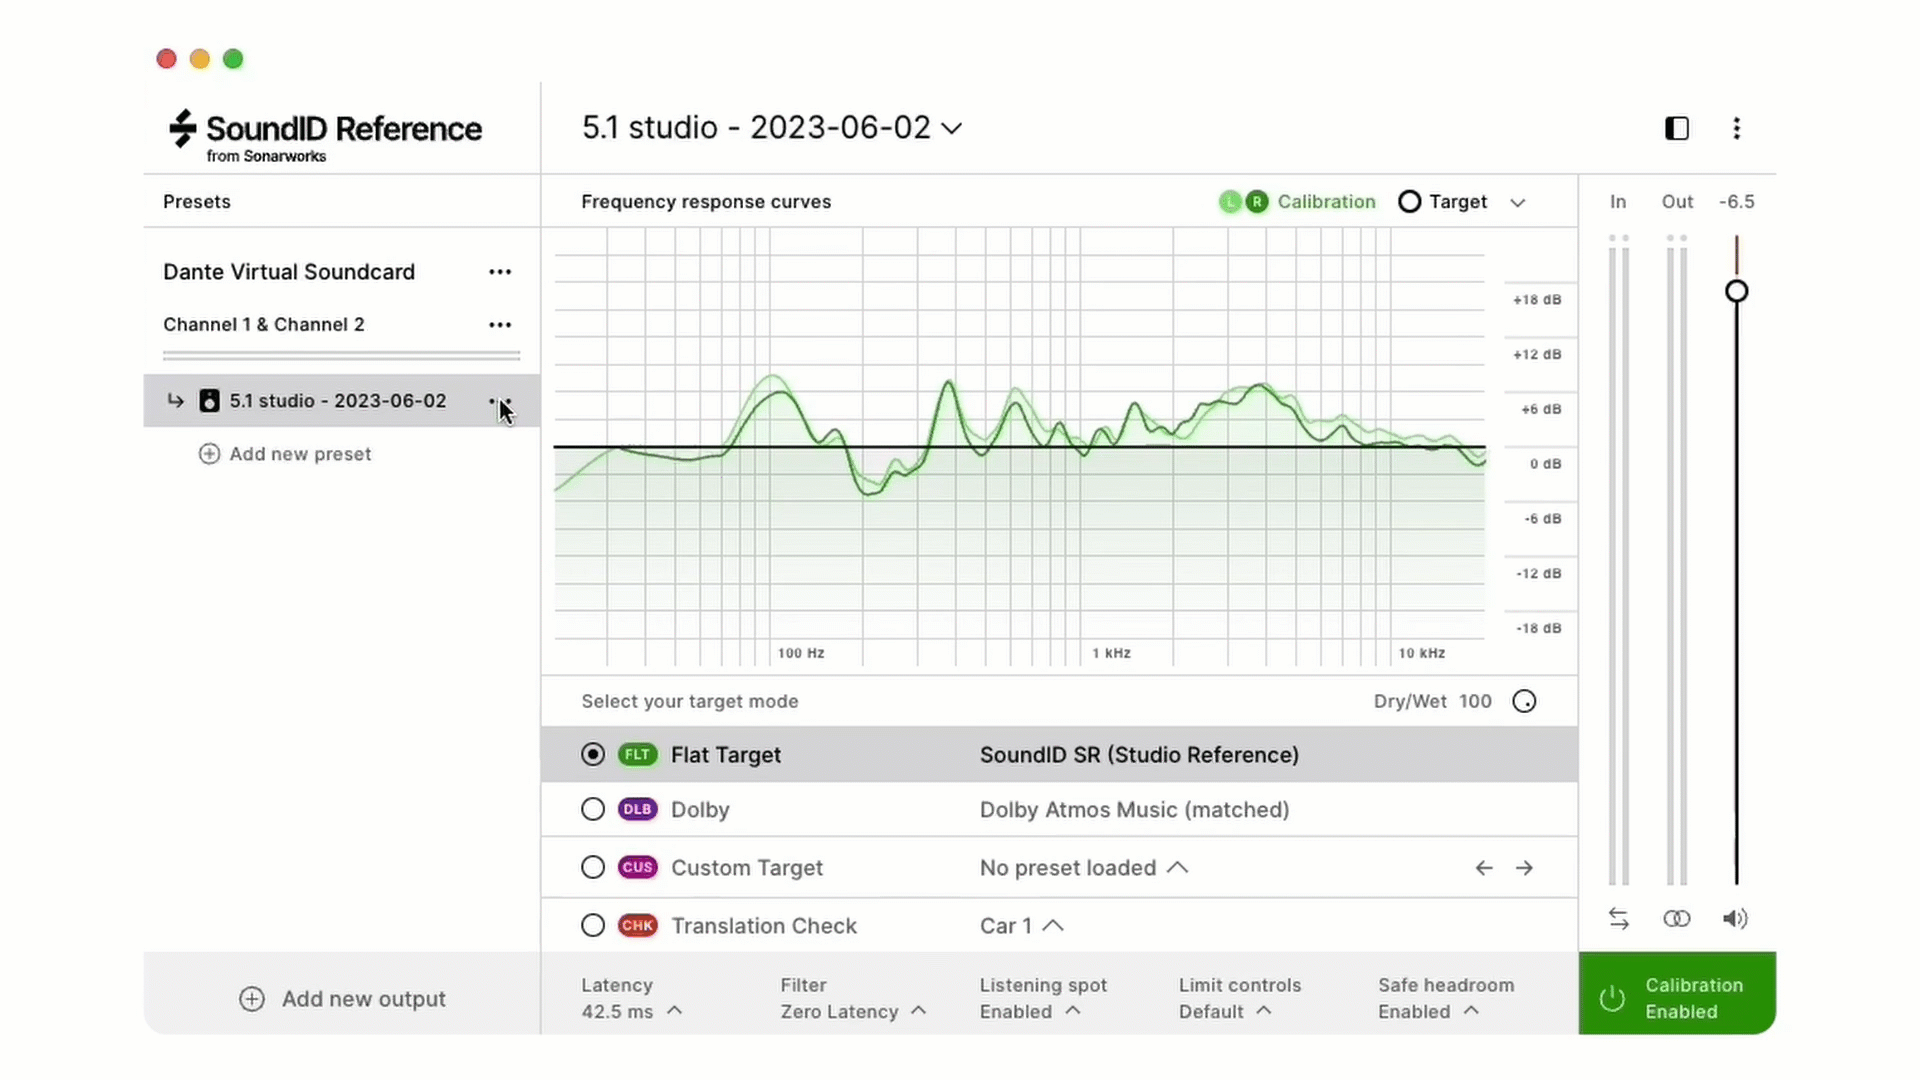Viewport: 1920px width, 1080px height.
Task: Open the Car 1 translation check dropdown
Action: [x=1021, y=926]
